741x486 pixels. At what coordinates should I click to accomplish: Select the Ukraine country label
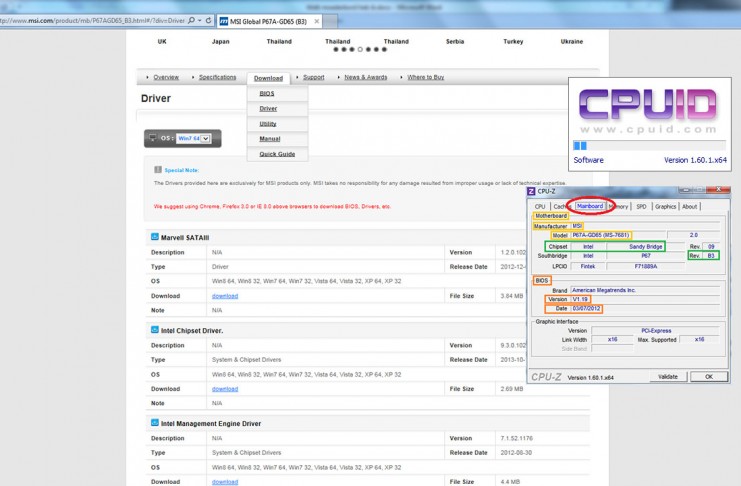click(x=572, y=42)
